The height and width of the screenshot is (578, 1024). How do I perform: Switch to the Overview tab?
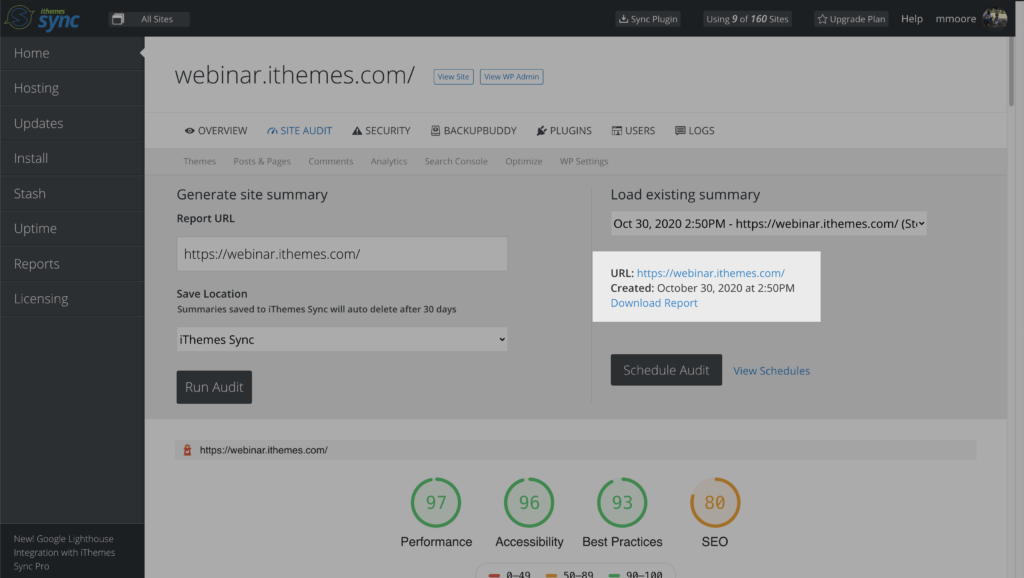pyautogui.click(x=216, y=131)
